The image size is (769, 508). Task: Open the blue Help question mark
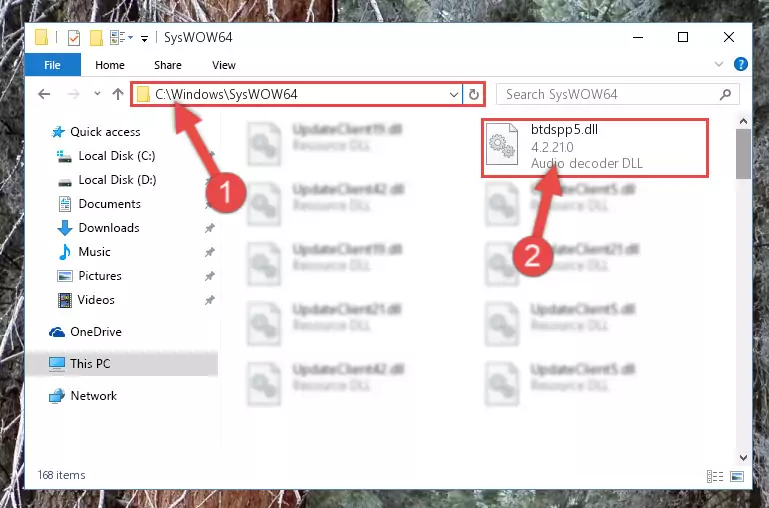[x=741, y=64]
